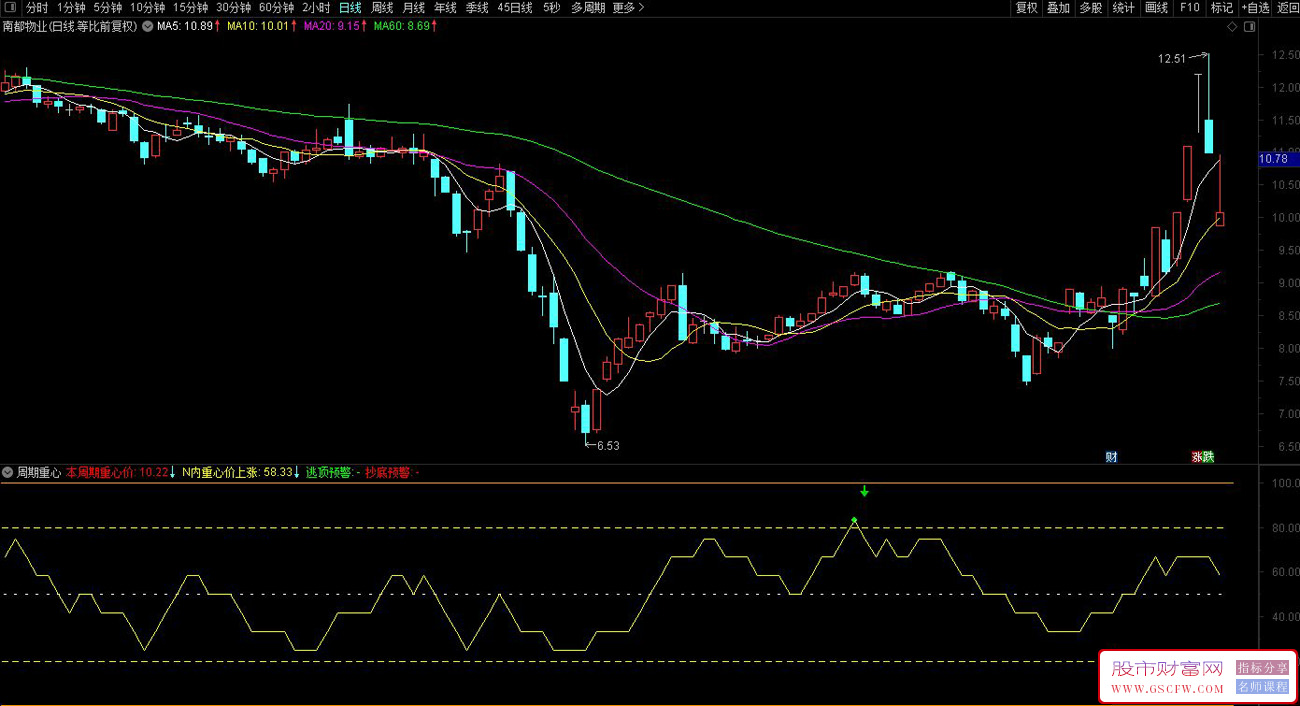Open the 周期重心 indicator dropdown

tap(9, 472)
